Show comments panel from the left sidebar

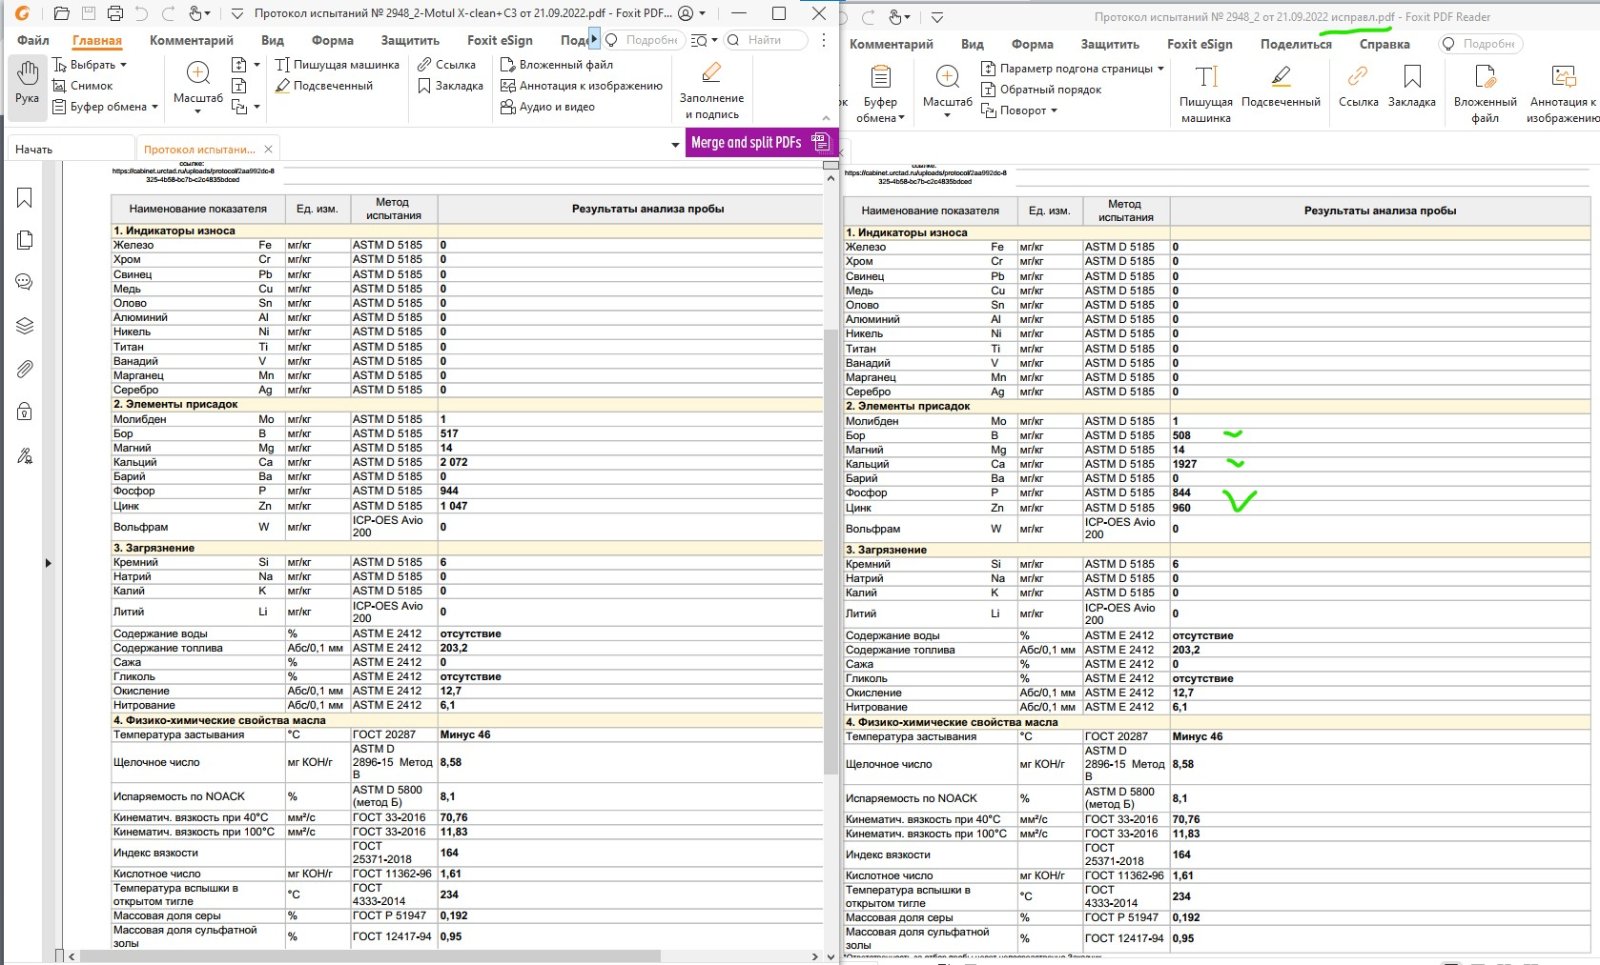pos(25,283)
